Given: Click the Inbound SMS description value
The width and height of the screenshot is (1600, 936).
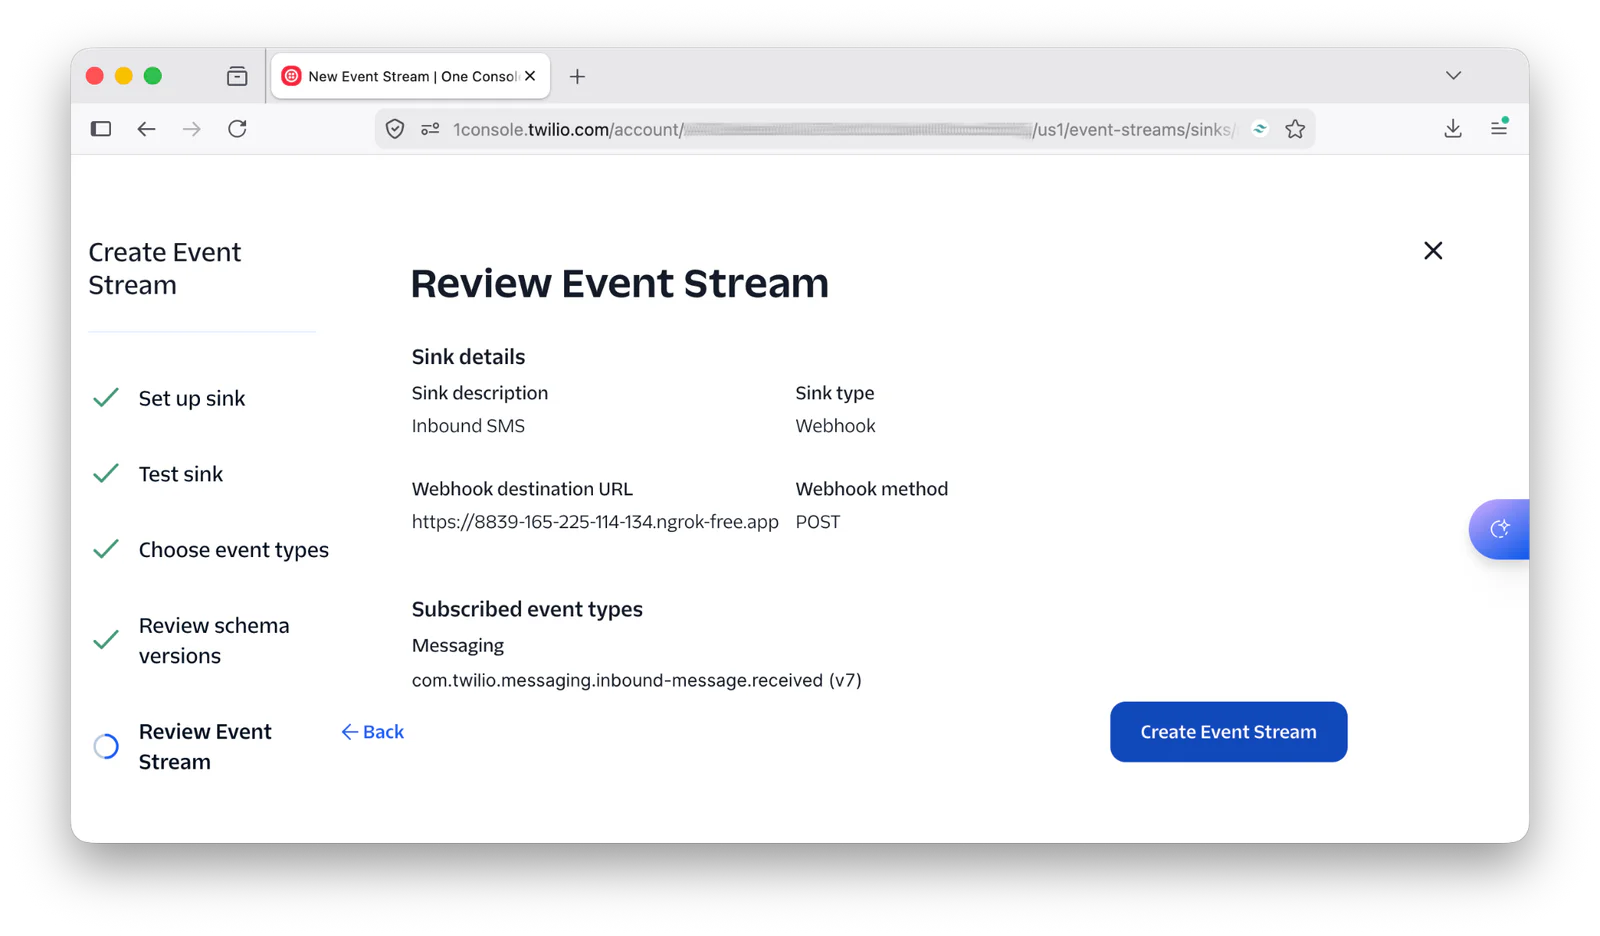Looking at the screenshot, I should pyautogui.click(x=468, y=426).
